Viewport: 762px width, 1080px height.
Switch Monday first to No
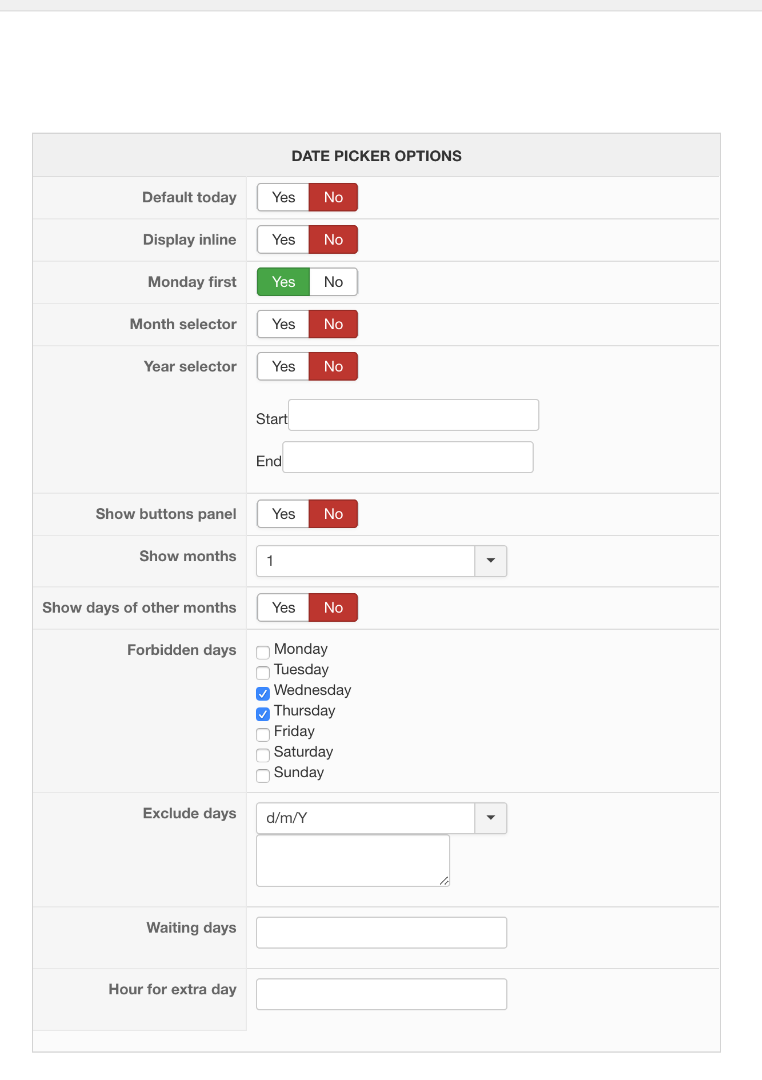333,282
